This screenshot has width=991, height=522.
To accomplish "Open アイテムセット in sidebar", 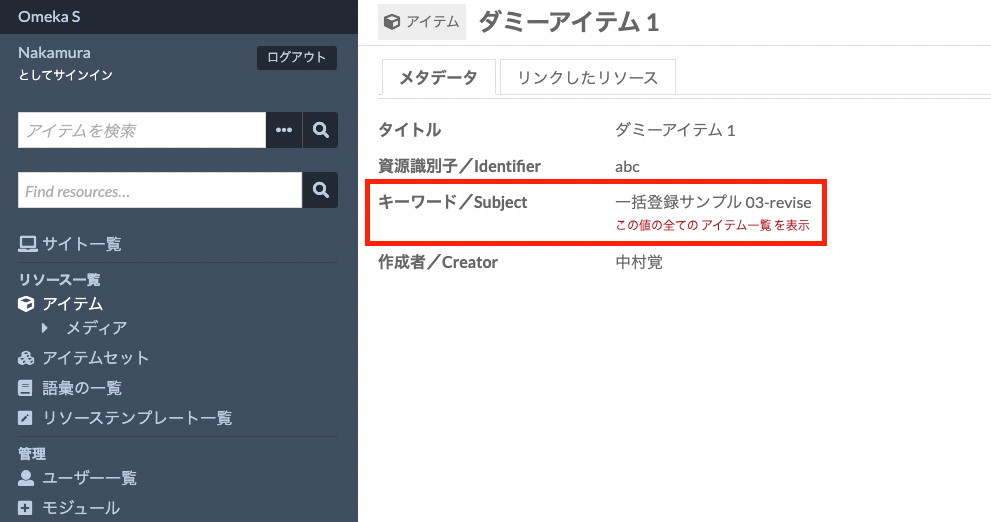I will 96,358.
